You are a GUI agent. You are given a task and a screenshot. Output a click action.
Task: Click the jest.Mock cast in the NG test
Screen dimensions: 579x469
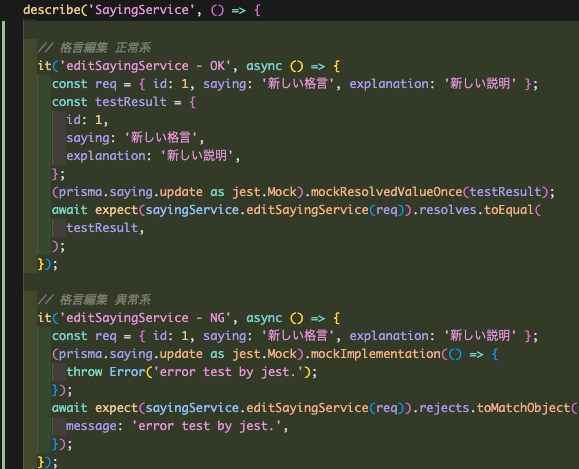tap(265, 354)
